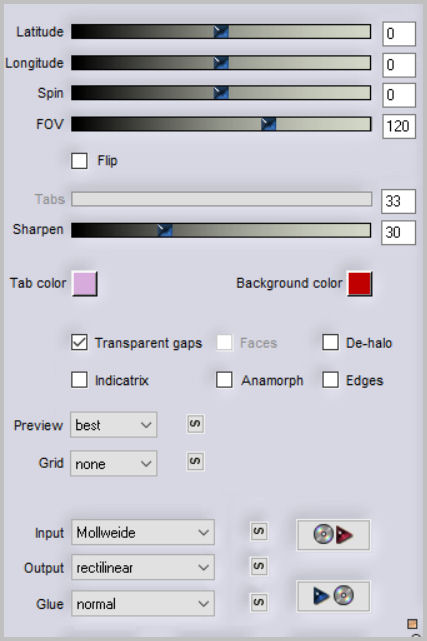
Task: Tick the Indicatrix checkbox
Action: pos(79,380)
